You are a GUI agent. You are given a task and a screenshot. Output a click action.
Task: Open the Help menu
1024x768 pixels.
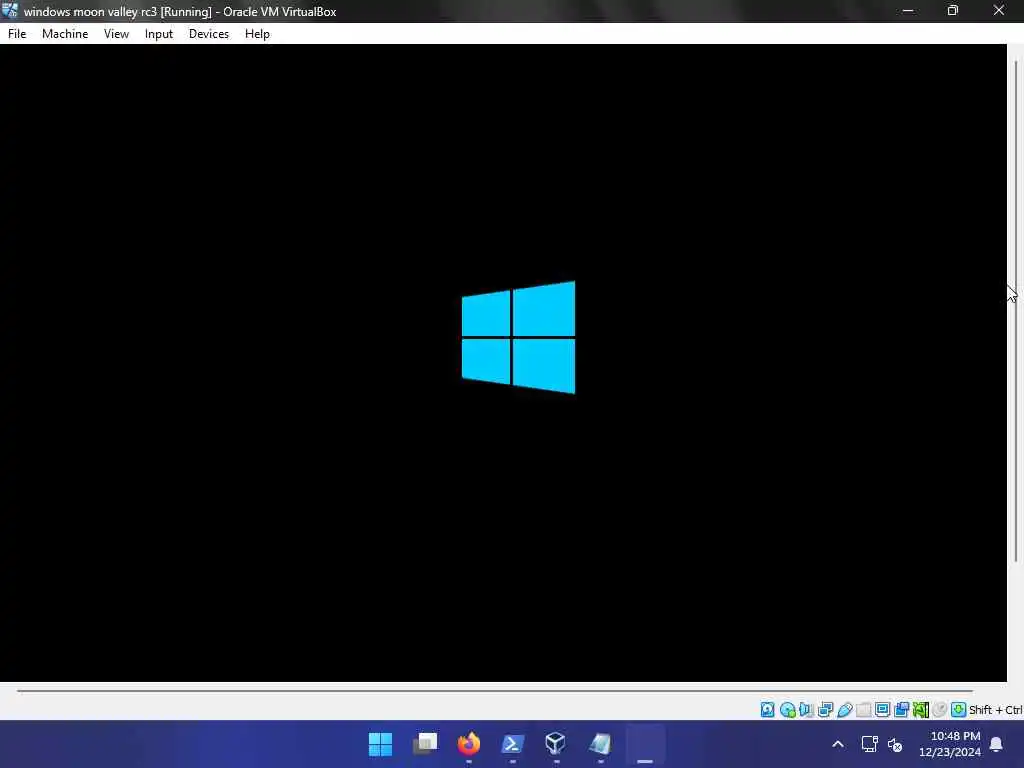tap(257, 34)
